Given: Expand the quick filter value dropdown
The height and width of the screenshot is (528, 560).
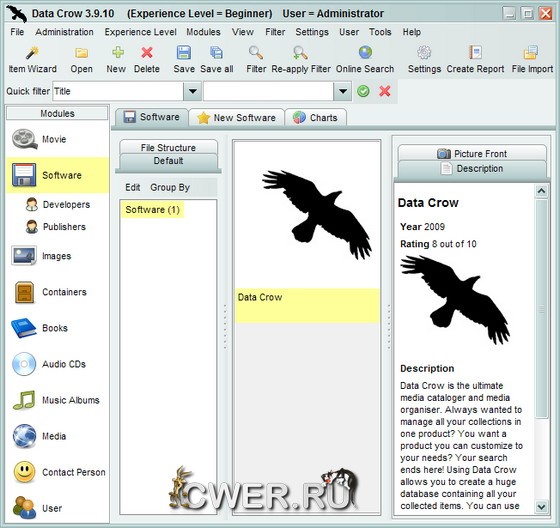Looking at the screenshot, I should tap(342, 91).
